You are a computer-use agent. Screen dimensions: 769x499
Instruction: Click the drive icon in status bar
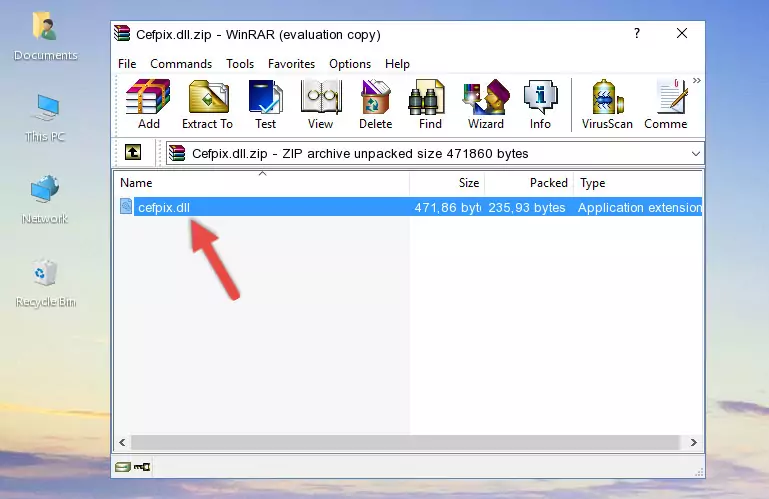point(123,467)
